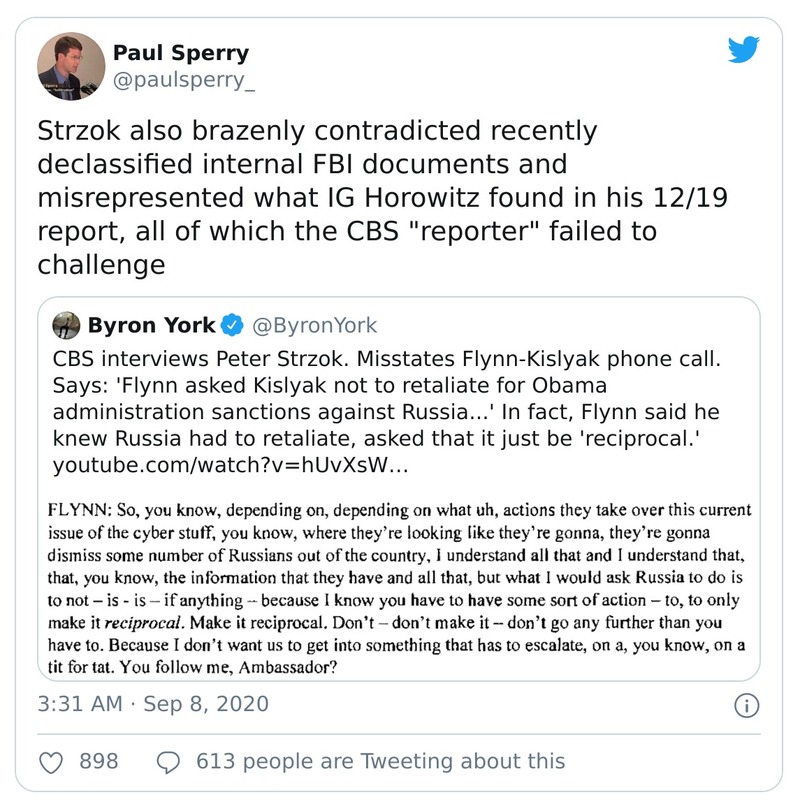Open "613 people are Tweeting about this"
Viewport: 800px width, 811px height.
click(379, 762)
